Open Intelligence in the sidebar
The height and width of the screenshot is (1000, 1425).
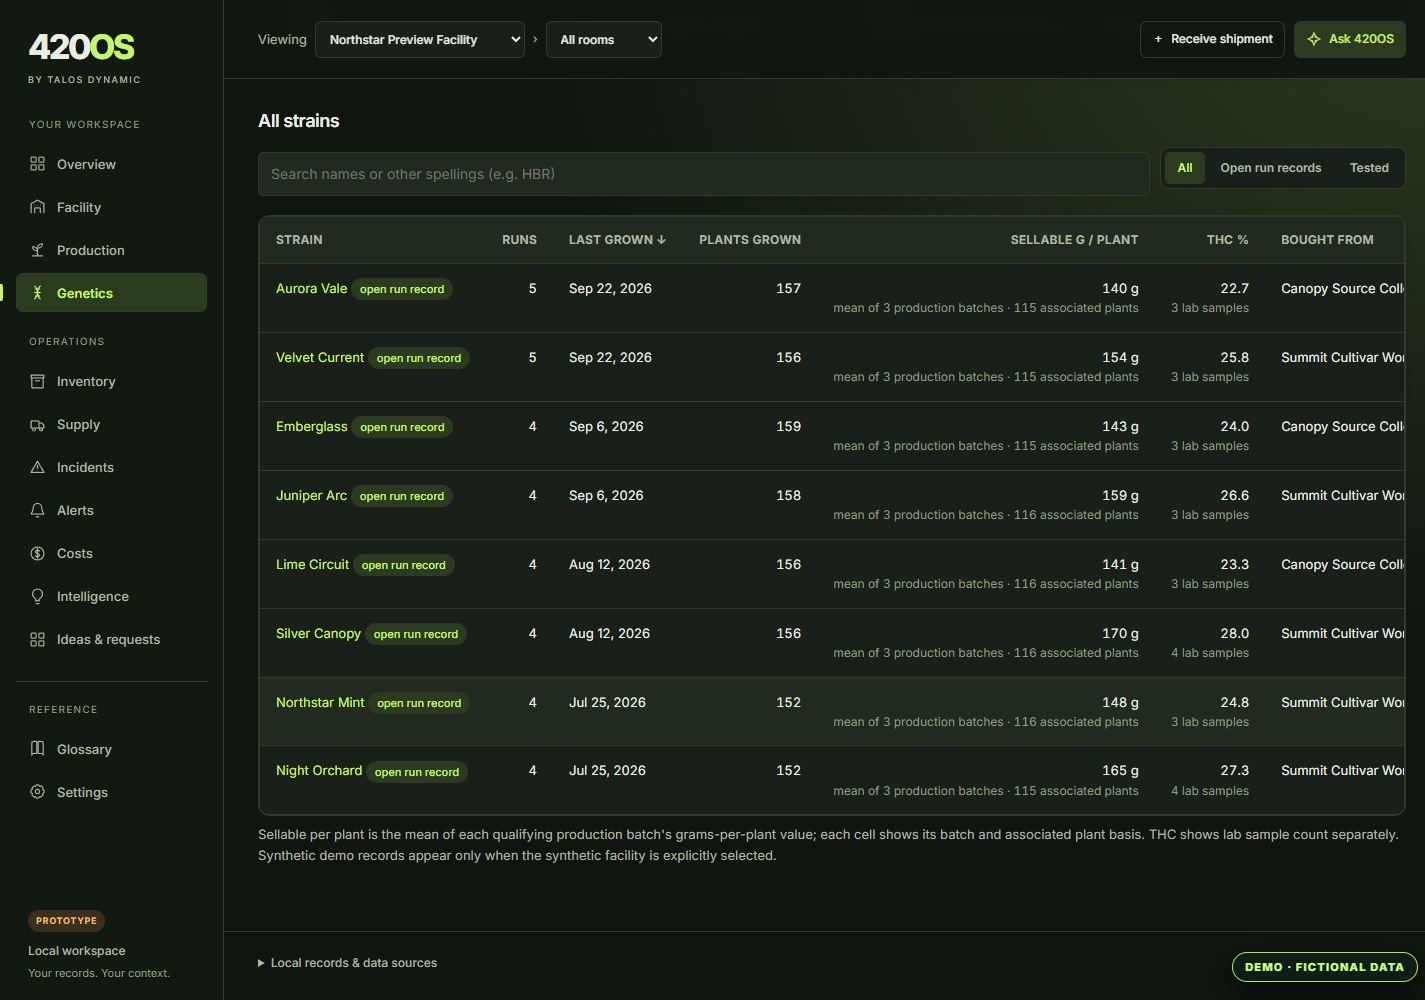click(x=111, y=596)
